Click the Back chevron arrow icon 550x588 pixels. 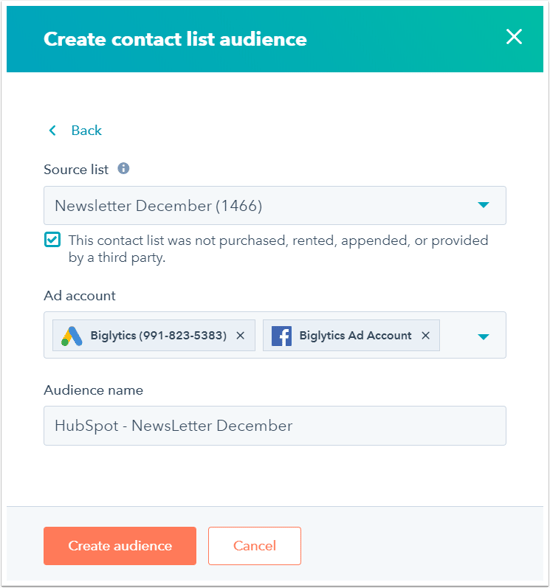point(52,130)
